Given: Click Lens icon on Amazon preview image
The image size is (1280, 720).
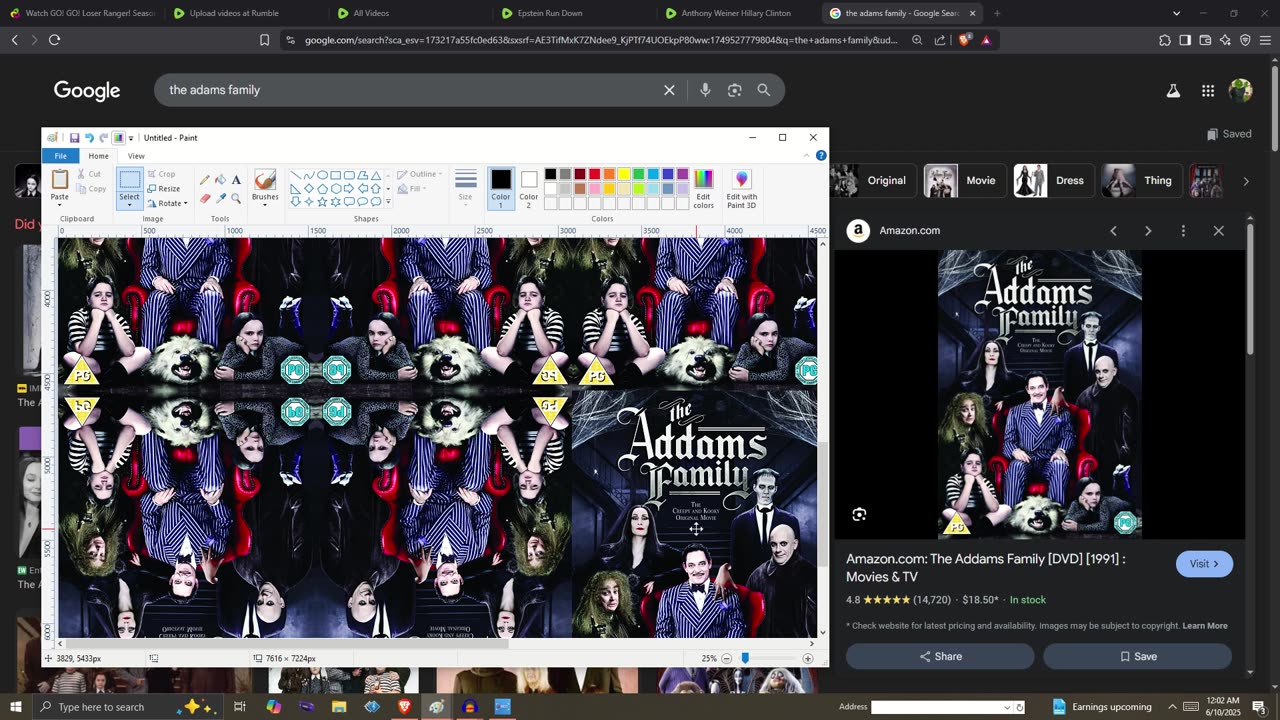Looking at the screenshot, I should 859,515.
